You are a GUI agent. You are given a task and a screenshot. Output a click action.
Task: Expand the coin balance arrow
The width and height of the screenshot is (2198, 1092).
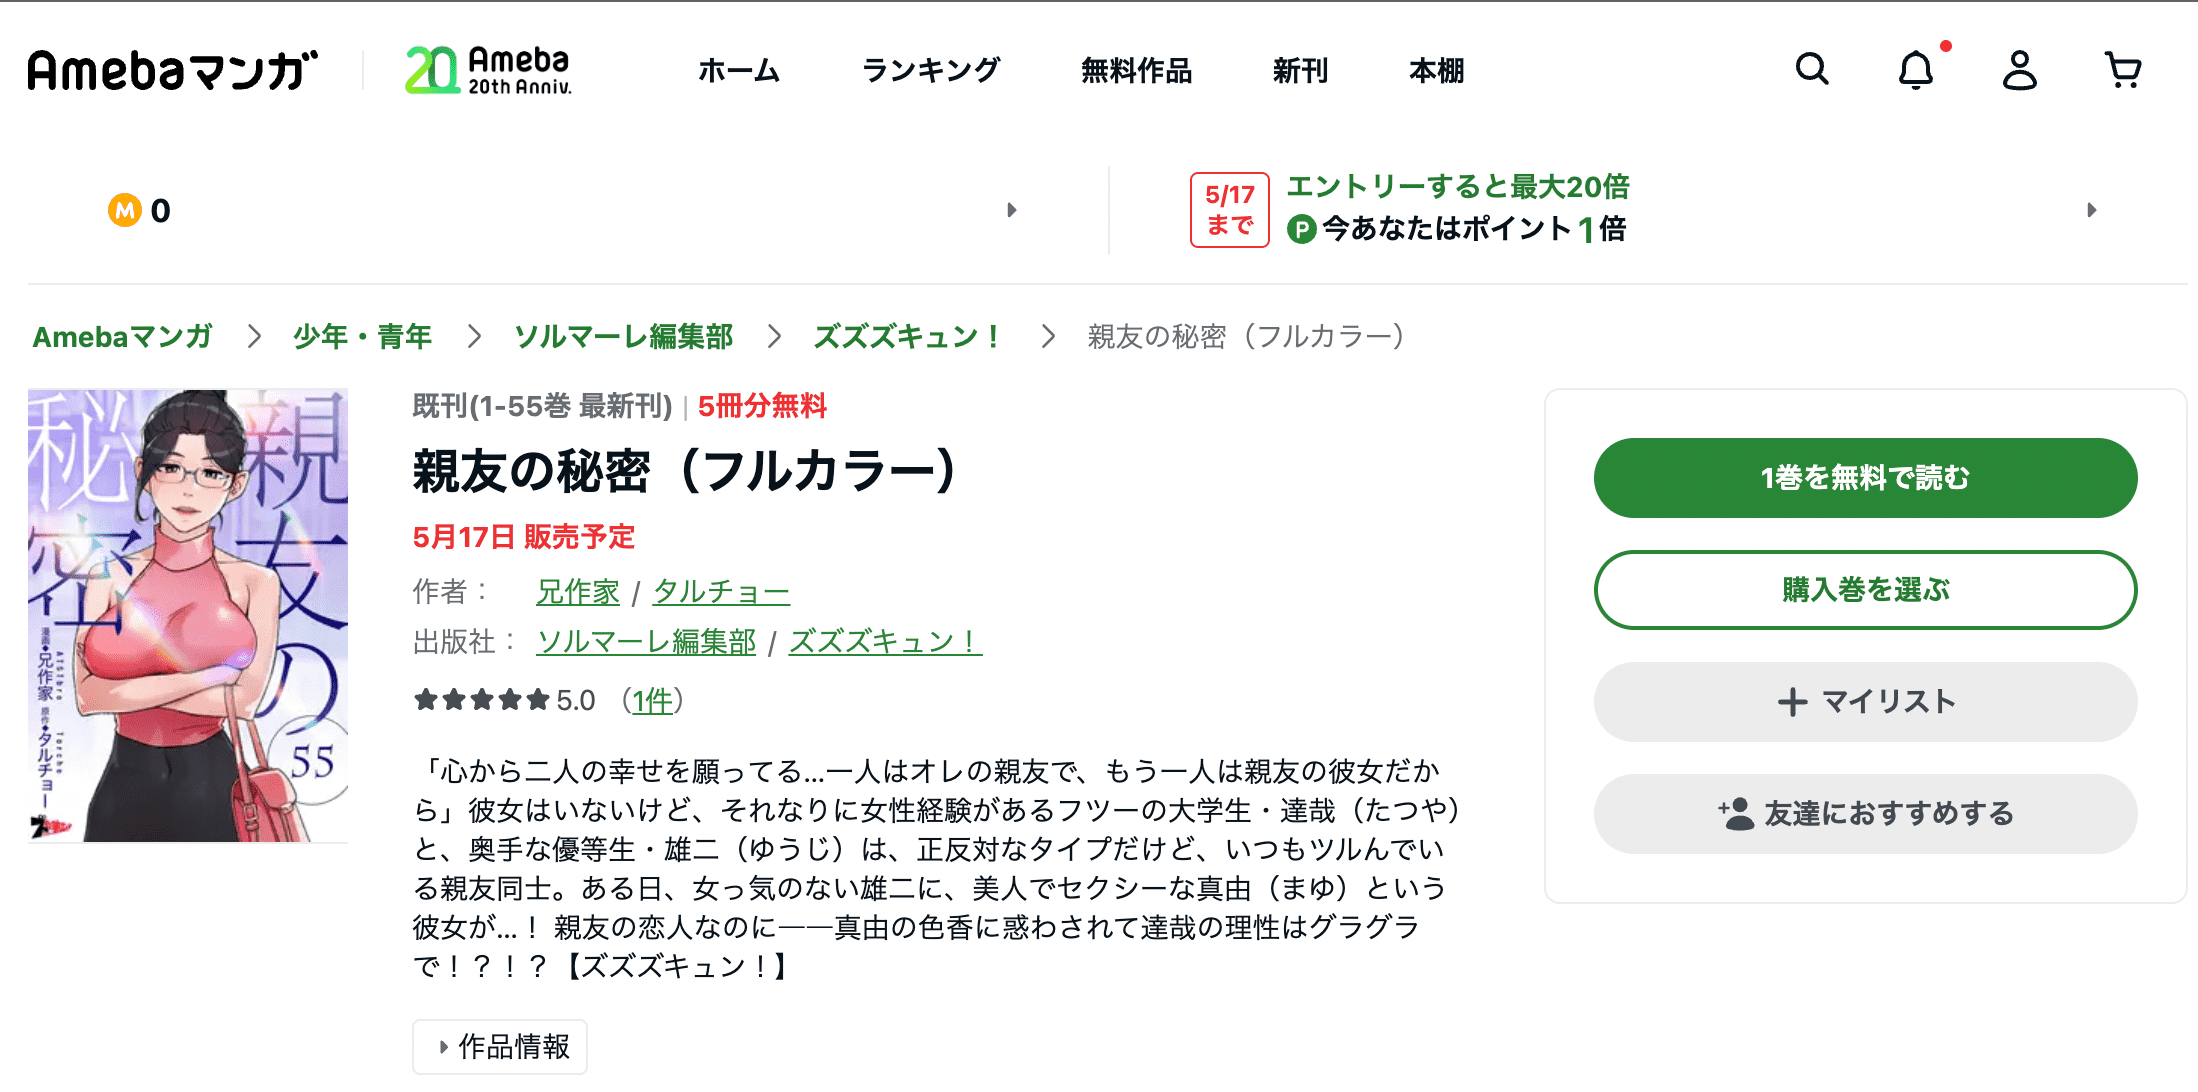point(1011,210)
